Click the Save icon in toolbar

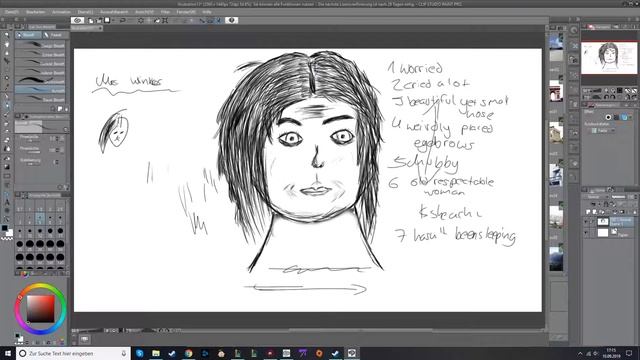(107, 20)
